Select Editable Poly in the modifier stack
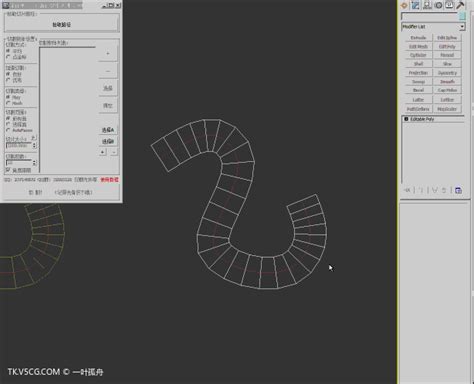 tap(422, 119)
